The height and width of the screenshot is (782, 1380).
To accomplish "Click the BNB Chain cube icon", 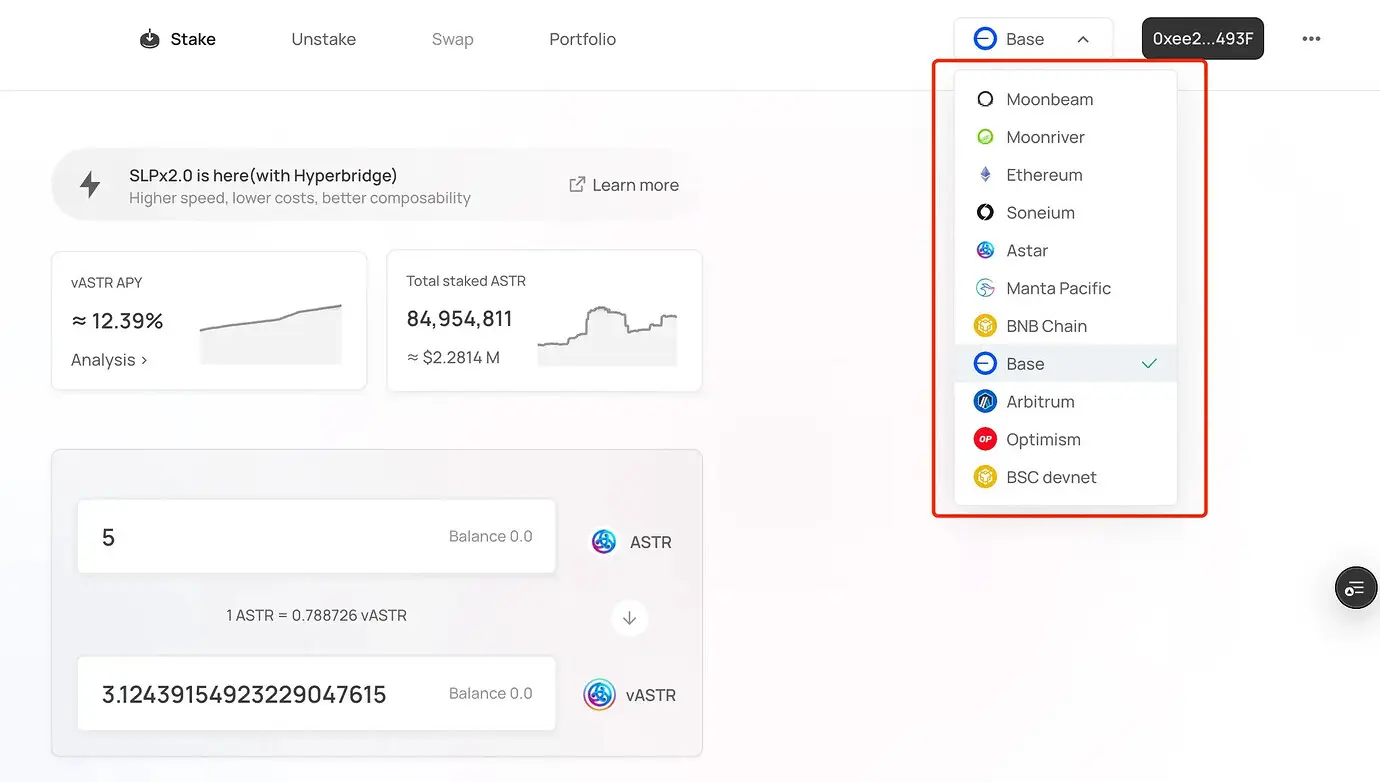I will coord(985,326).
